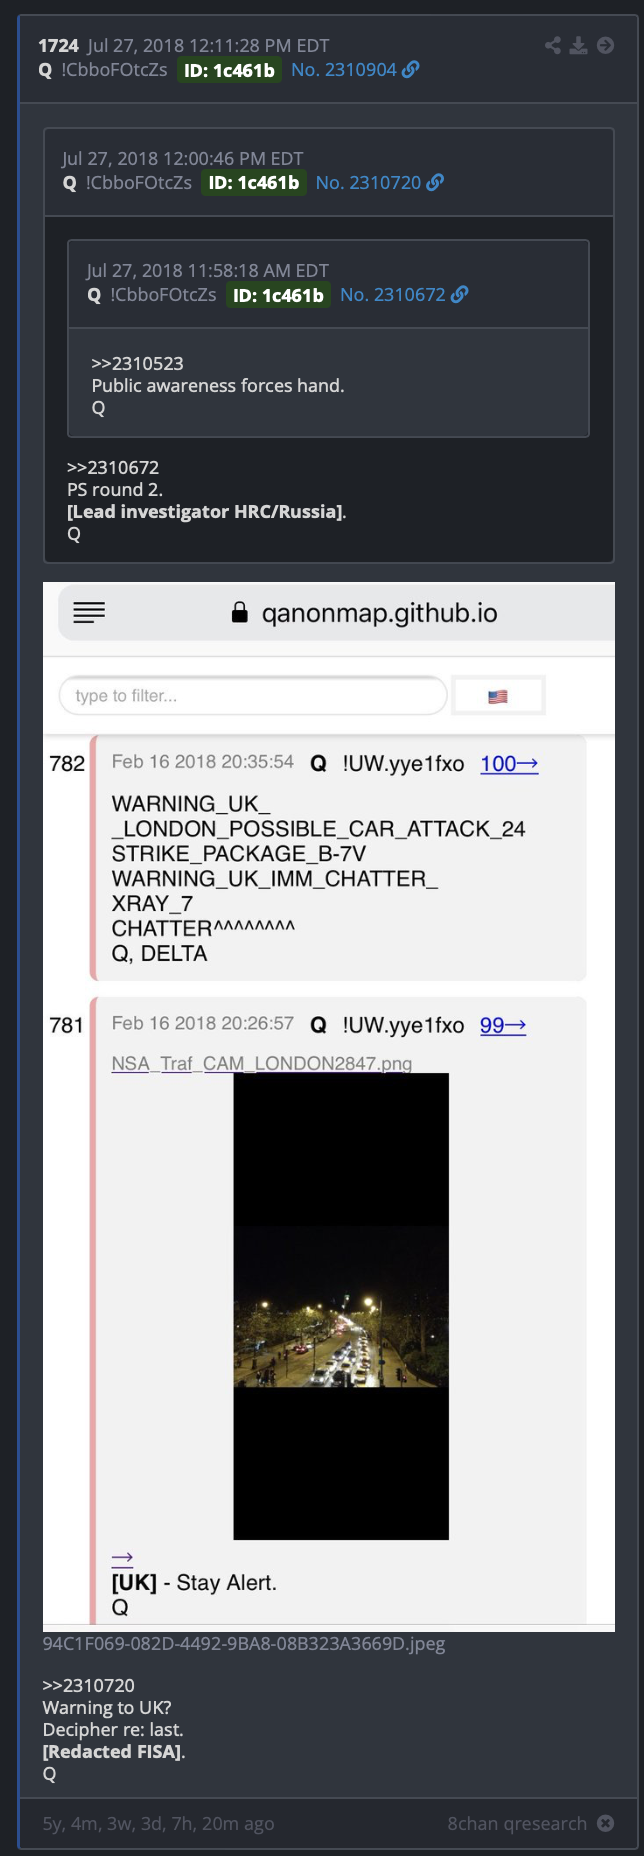Click the link icon beside No. 2310672
The width and height of the screenshot is (644, 1856).
click(x=459, y=294)
